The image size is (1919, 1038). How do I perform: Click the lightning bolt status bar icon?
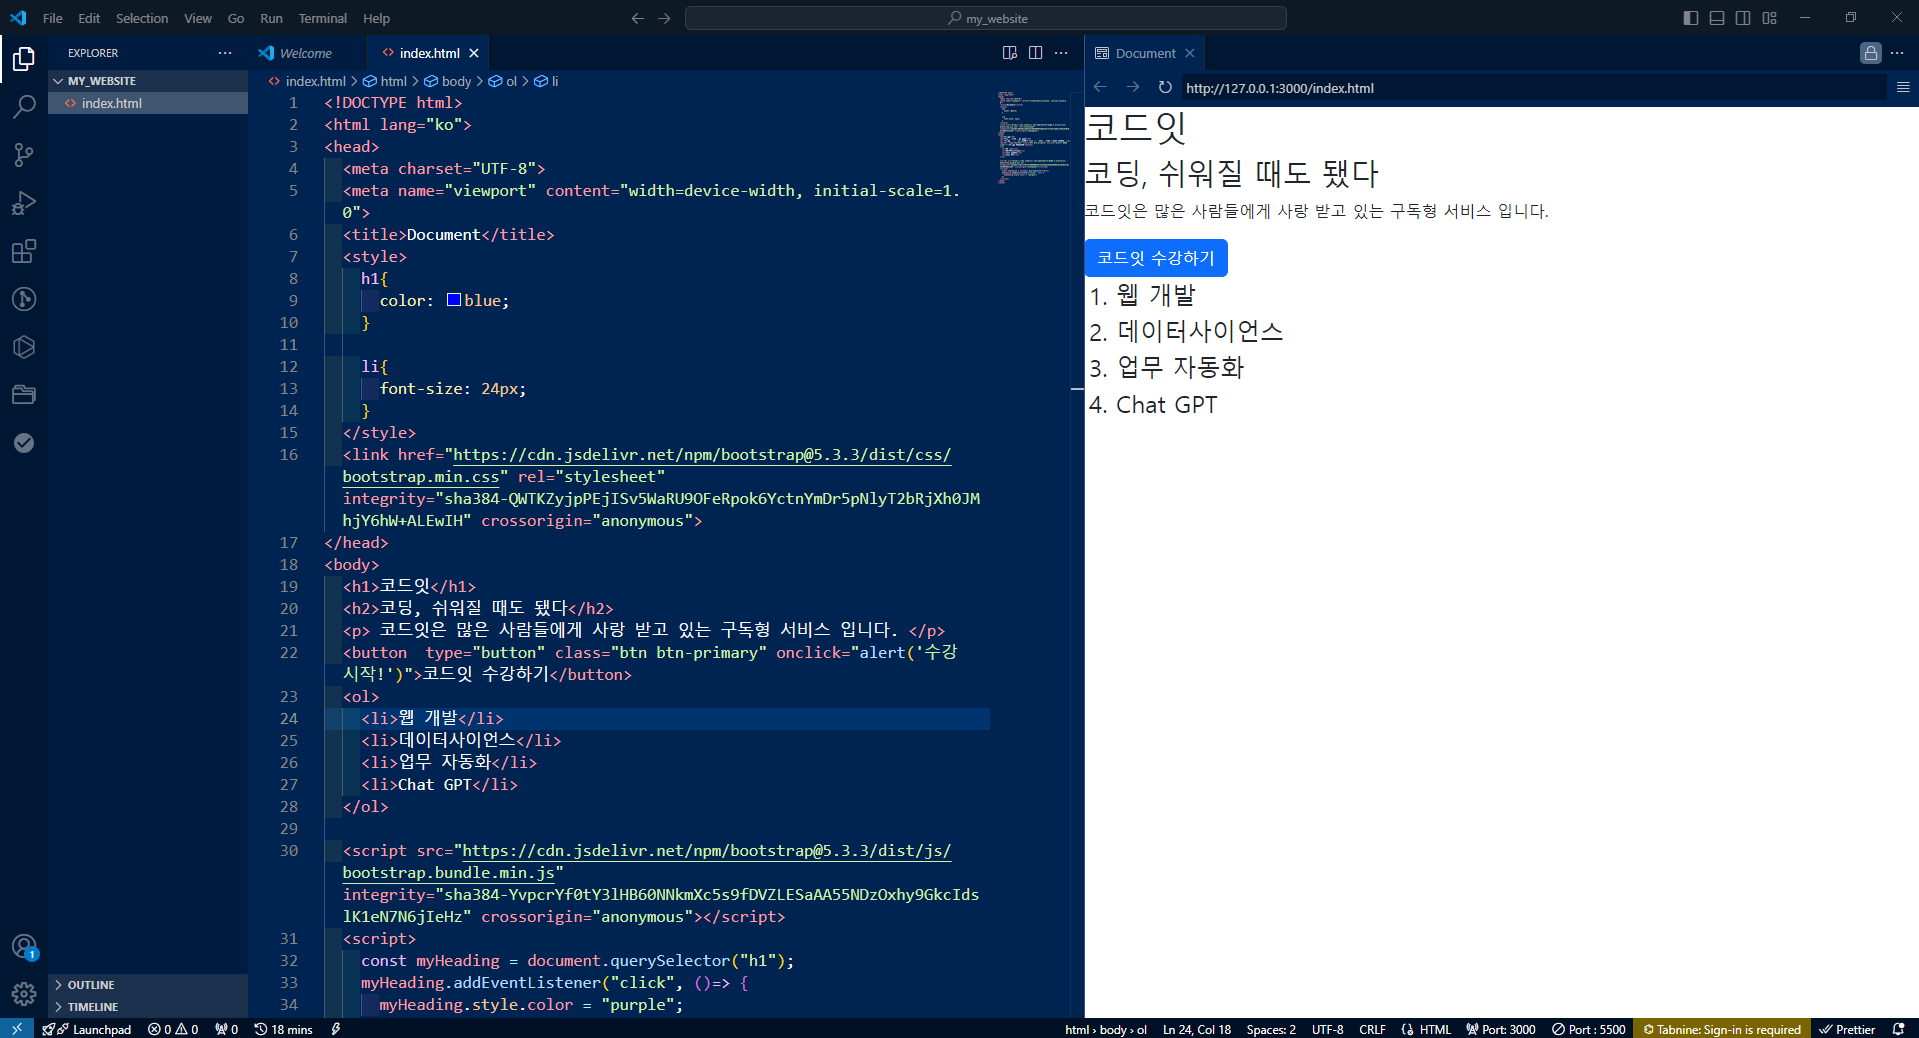pyautogui.click(x=336, y=1029)
